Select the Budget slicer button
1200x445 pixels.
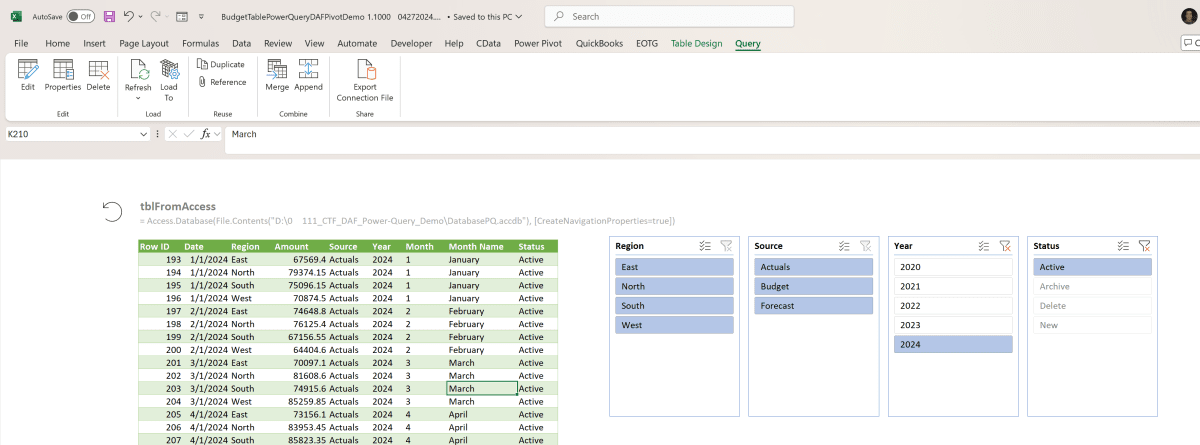click(x=813, y=286)
